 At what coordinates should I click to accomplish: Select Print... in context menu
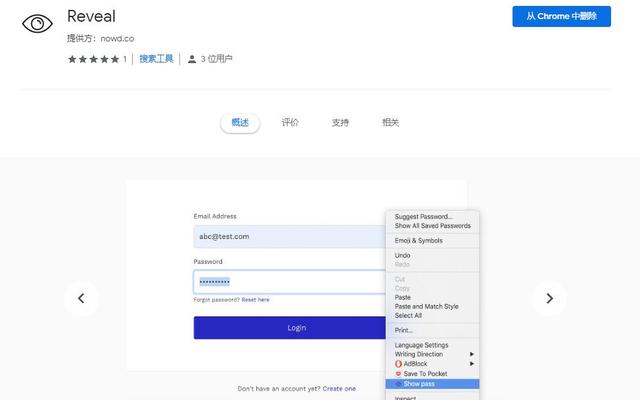(x=404, y=330)
